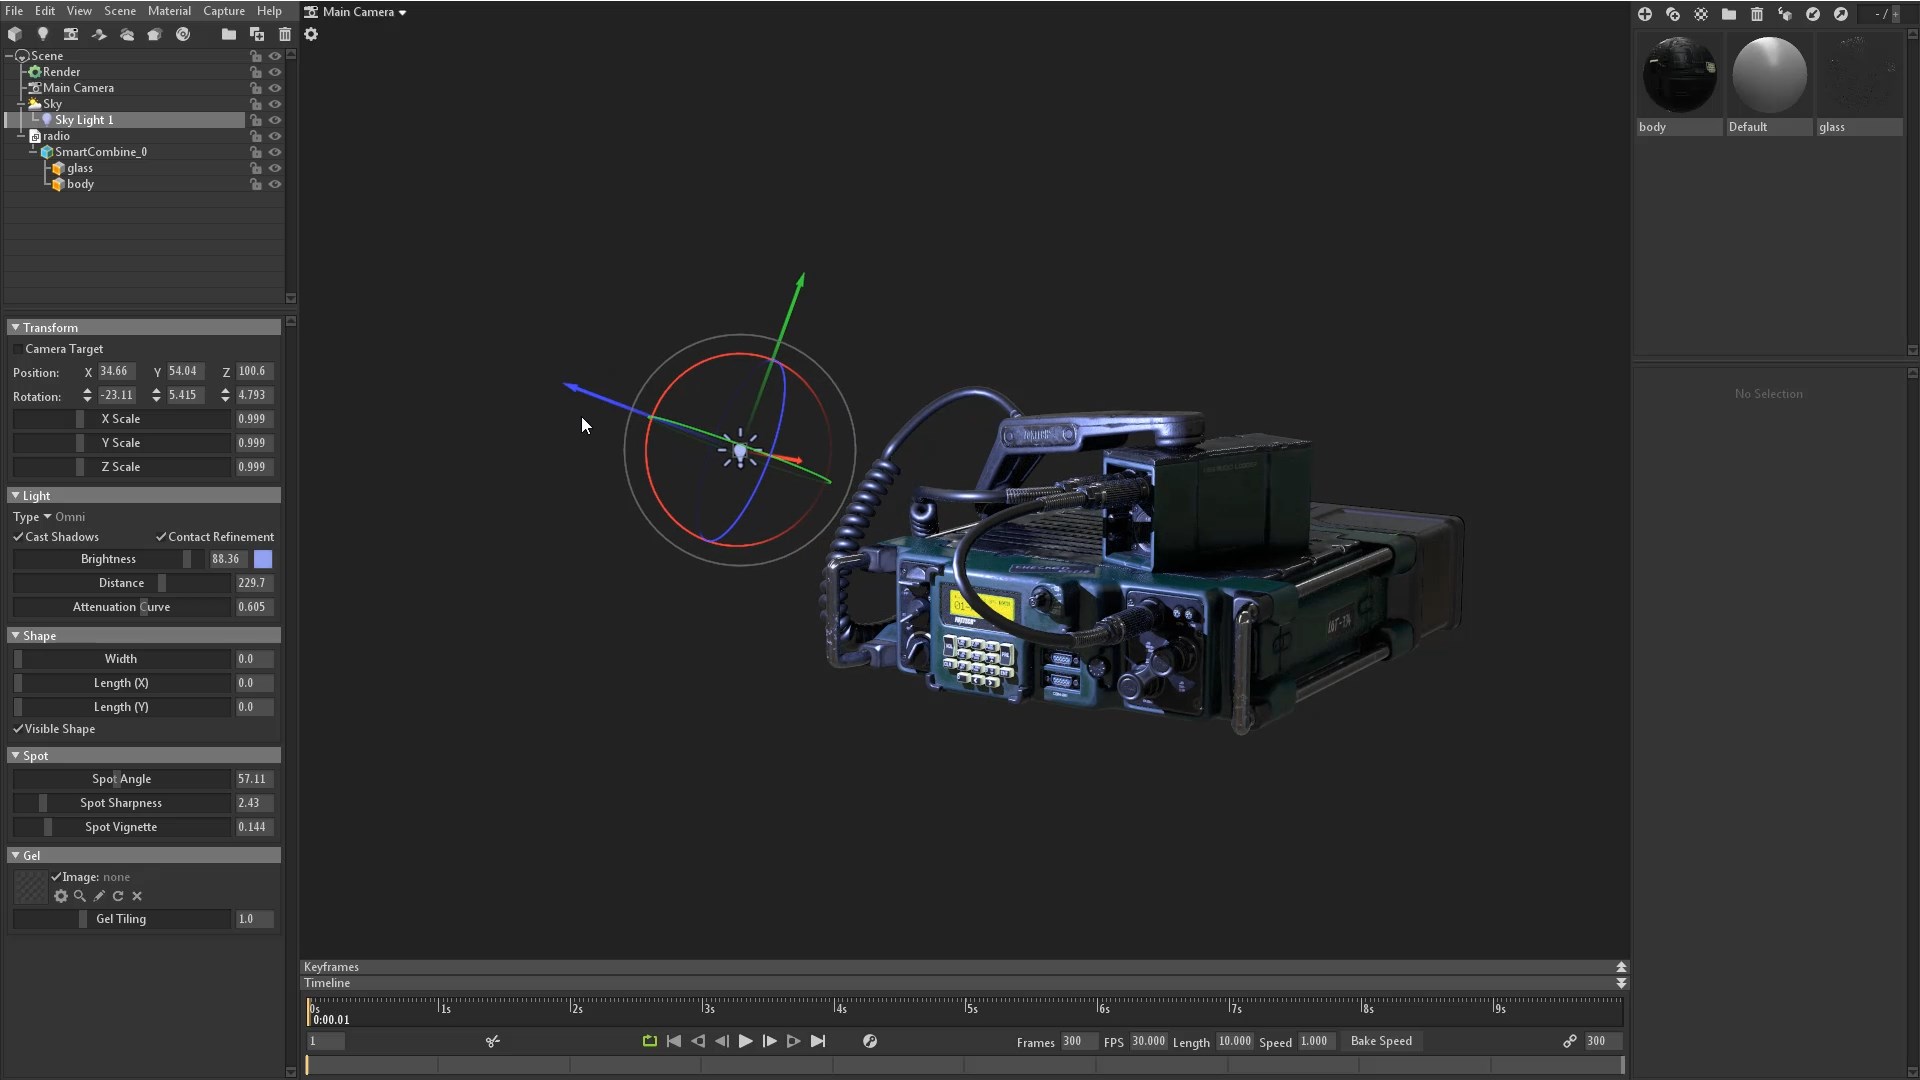The image size is (1920, 1080).
Task: Toggle Cast Shadows checkbox
Action: (x=19, y=537)
